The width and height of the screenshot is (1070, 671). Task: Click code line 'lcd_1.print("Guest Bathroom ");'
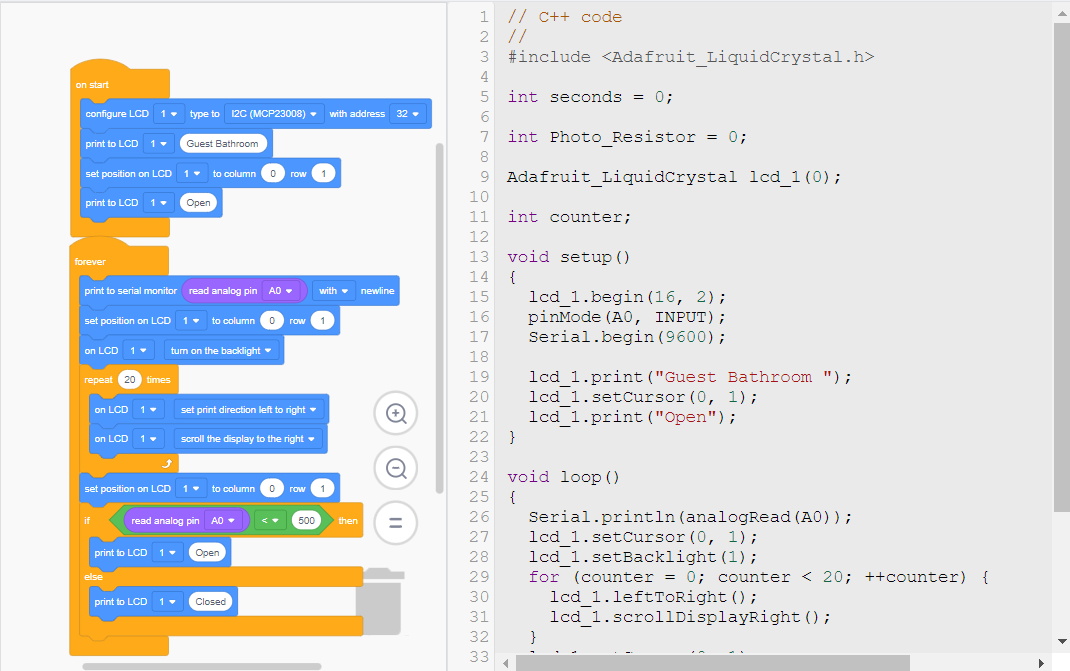[x=690, y=377]
